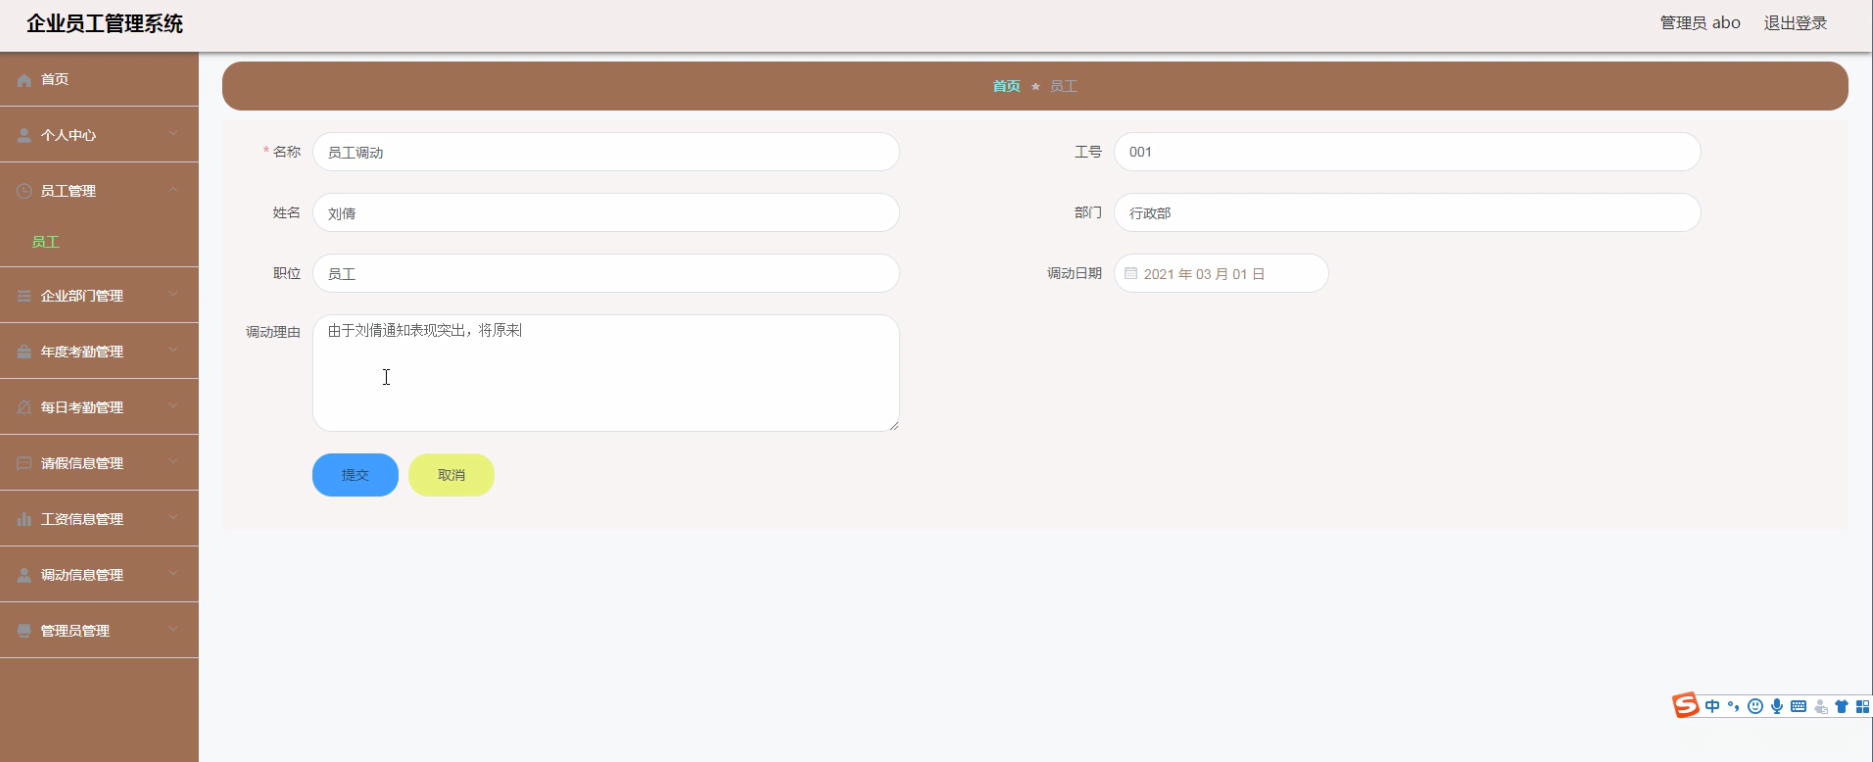
Task: Focus the 姓名 input field
Action: pyautogui.click(x=606, y=213)
